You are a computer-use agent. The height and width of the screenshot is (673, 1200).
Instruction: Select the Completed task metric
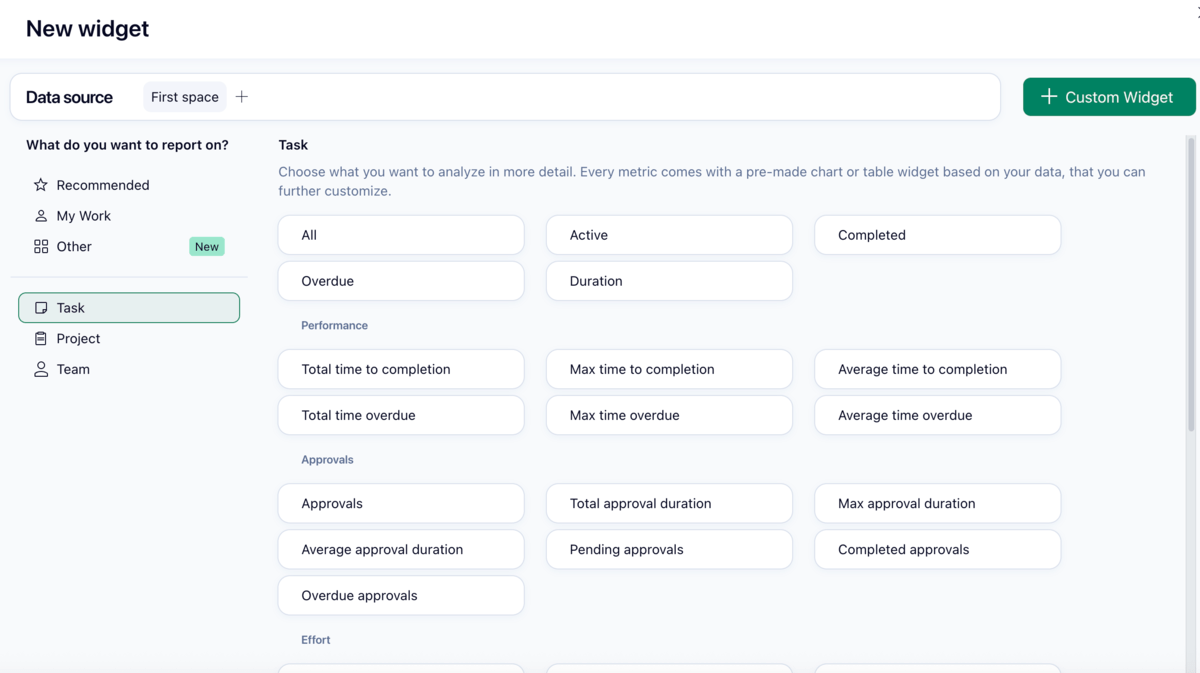click(937, 235)
